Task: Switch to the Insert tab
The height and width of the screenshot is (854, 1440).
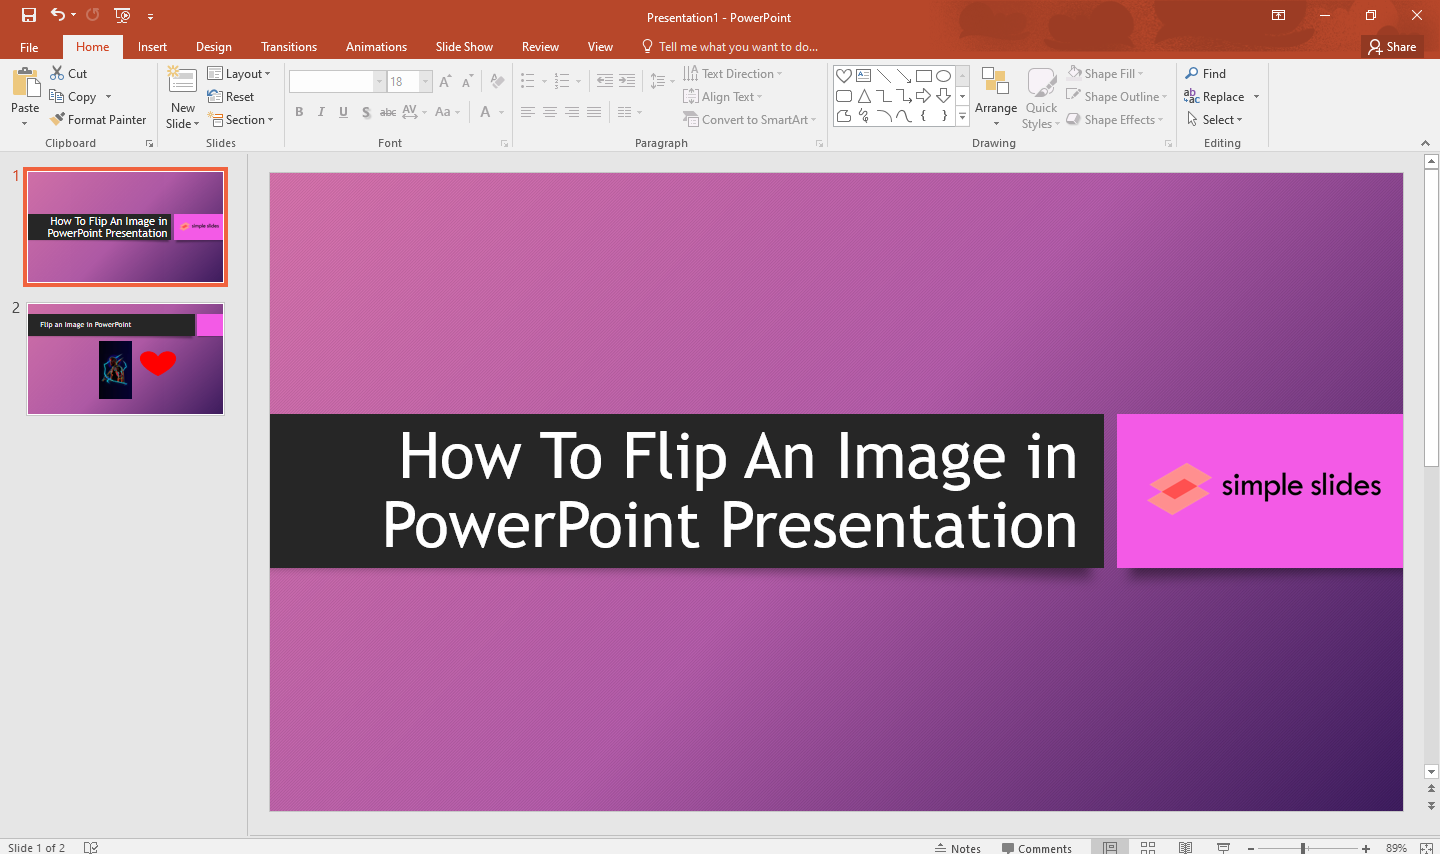Action: [152, 46]
